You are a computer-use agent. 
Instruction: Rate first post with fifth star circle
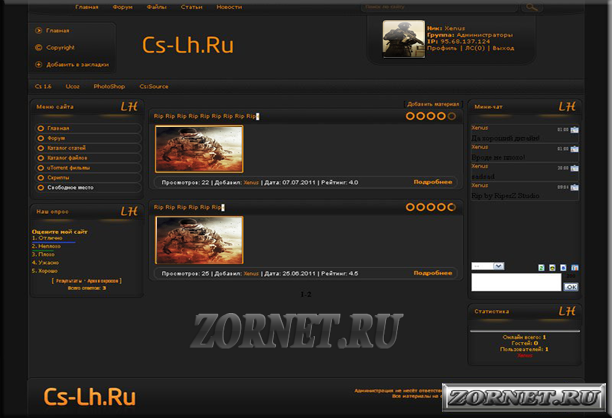[452, 117]
